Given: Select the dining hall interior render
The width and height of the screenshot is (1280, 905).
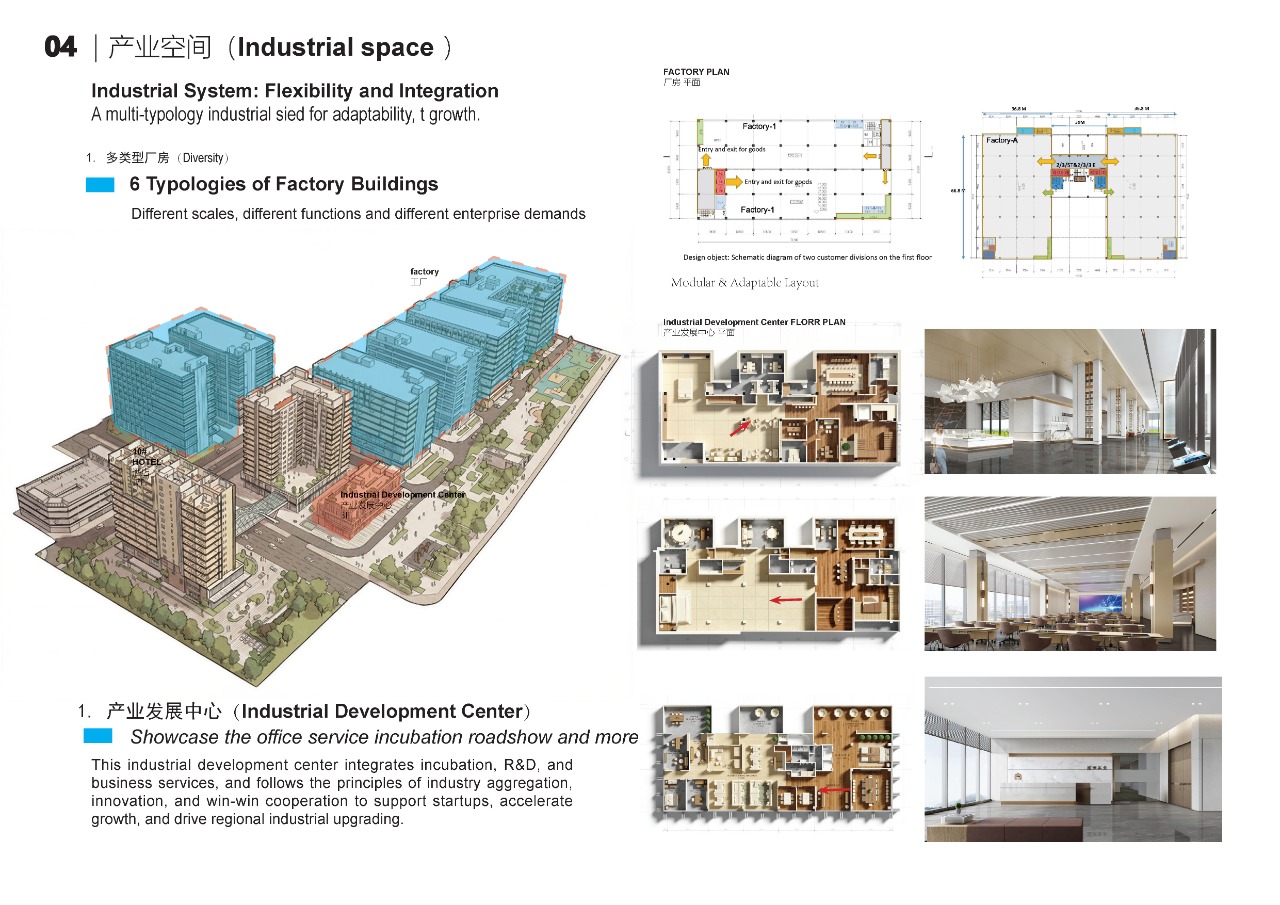Looking at the screenshot, I should click(1069, 573).
